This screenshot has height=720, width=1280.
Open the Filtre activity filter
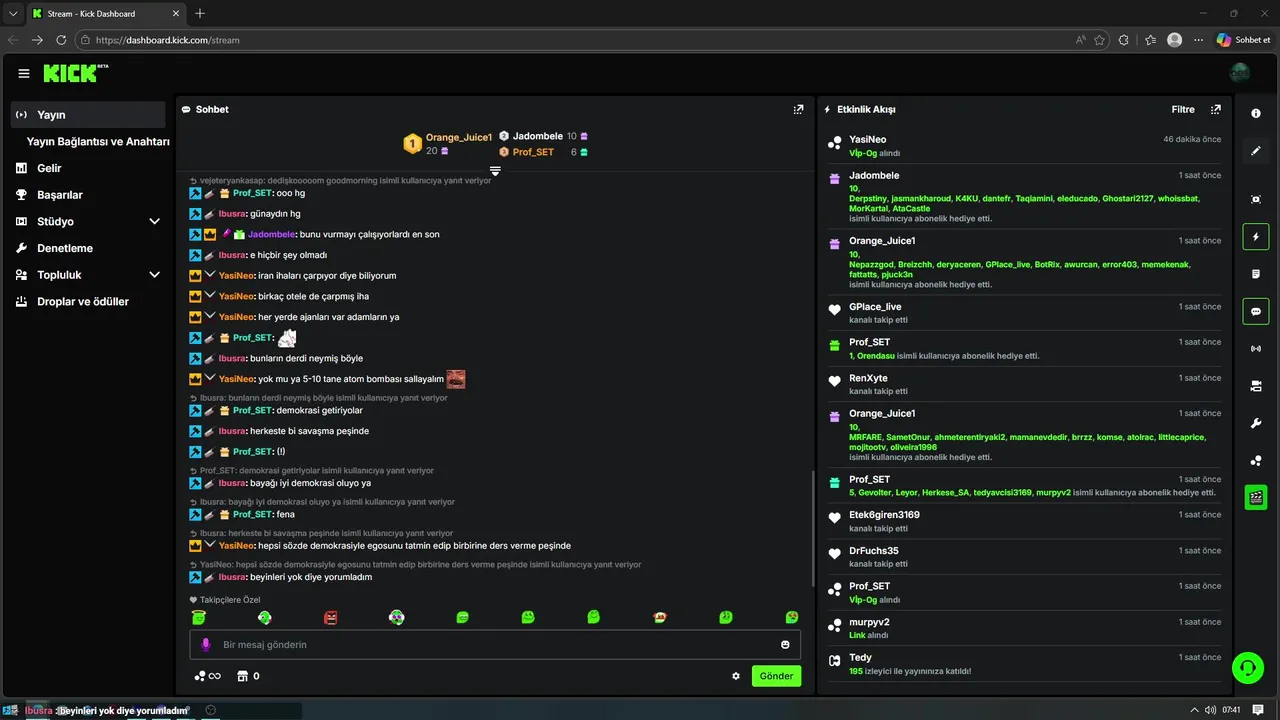[1183, 109]
